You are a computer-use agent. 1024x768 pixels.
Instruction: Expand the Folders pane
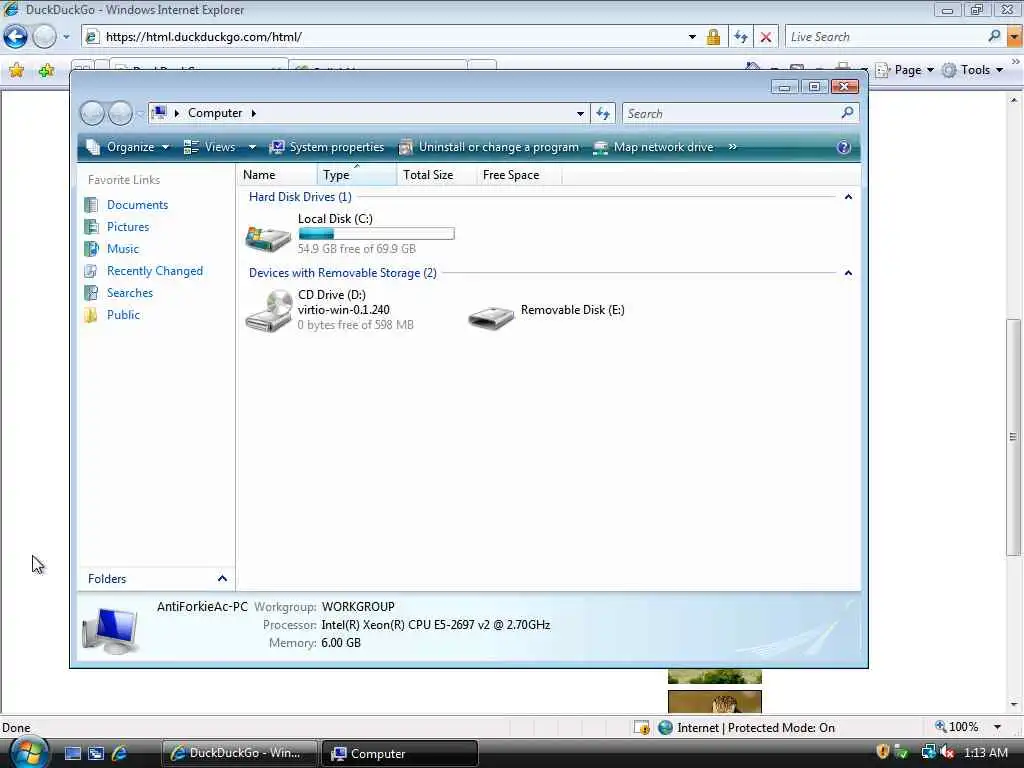[222, 579]
